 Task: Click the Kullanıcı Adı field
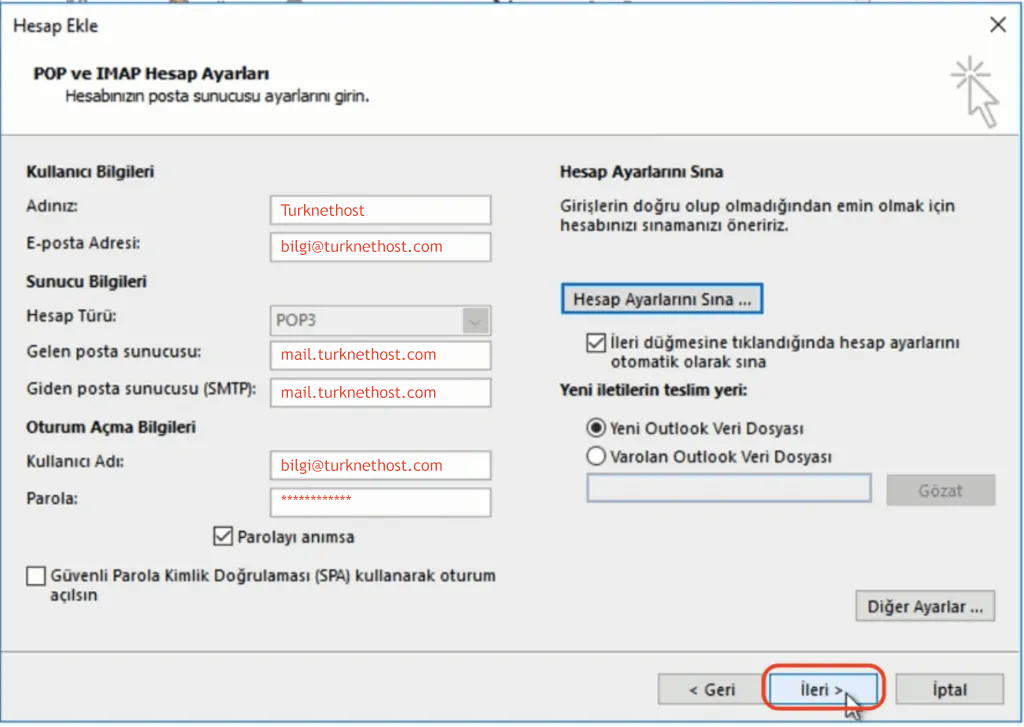380,466
